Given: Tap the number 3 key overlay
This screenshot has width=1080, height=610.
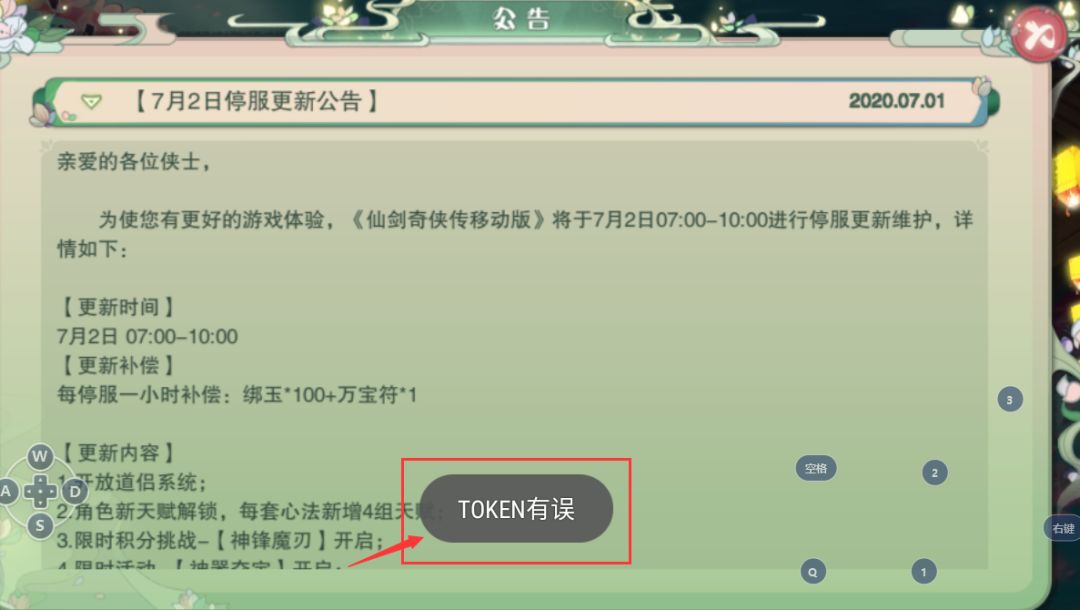Looking at the screenshot, I should 1010,399.
